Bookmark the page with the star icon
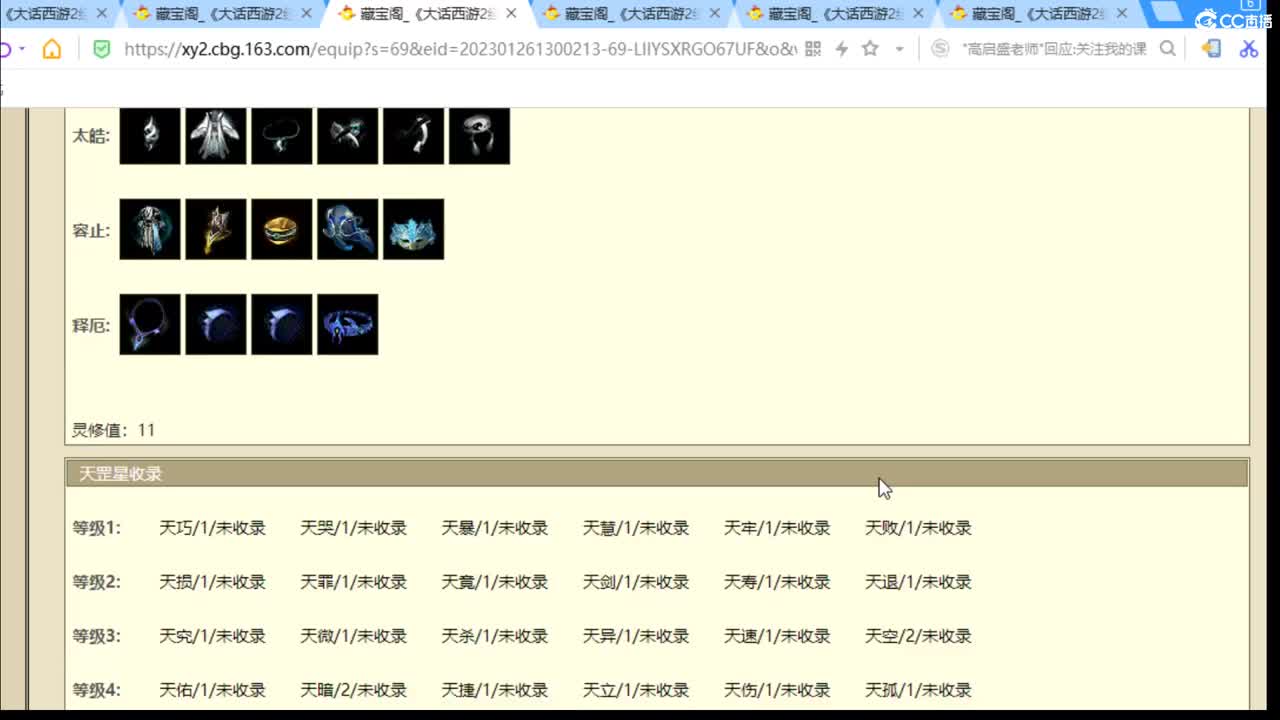Image resolution: width=1280 pixels, height=720 pixels. 870,49
